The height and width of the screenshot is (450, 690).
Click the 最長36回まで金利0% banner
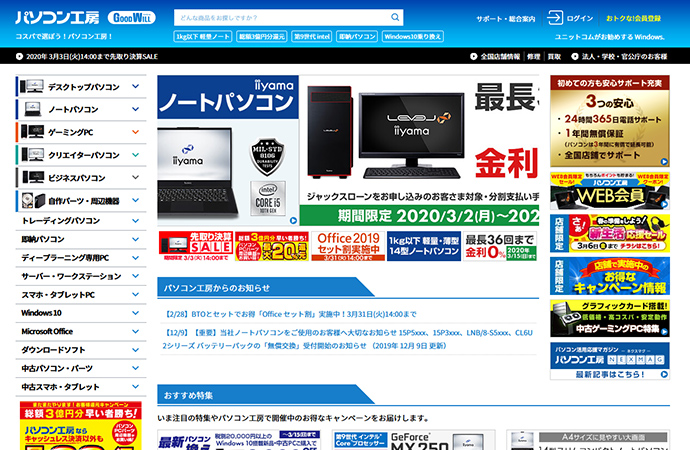coord(500,246)
